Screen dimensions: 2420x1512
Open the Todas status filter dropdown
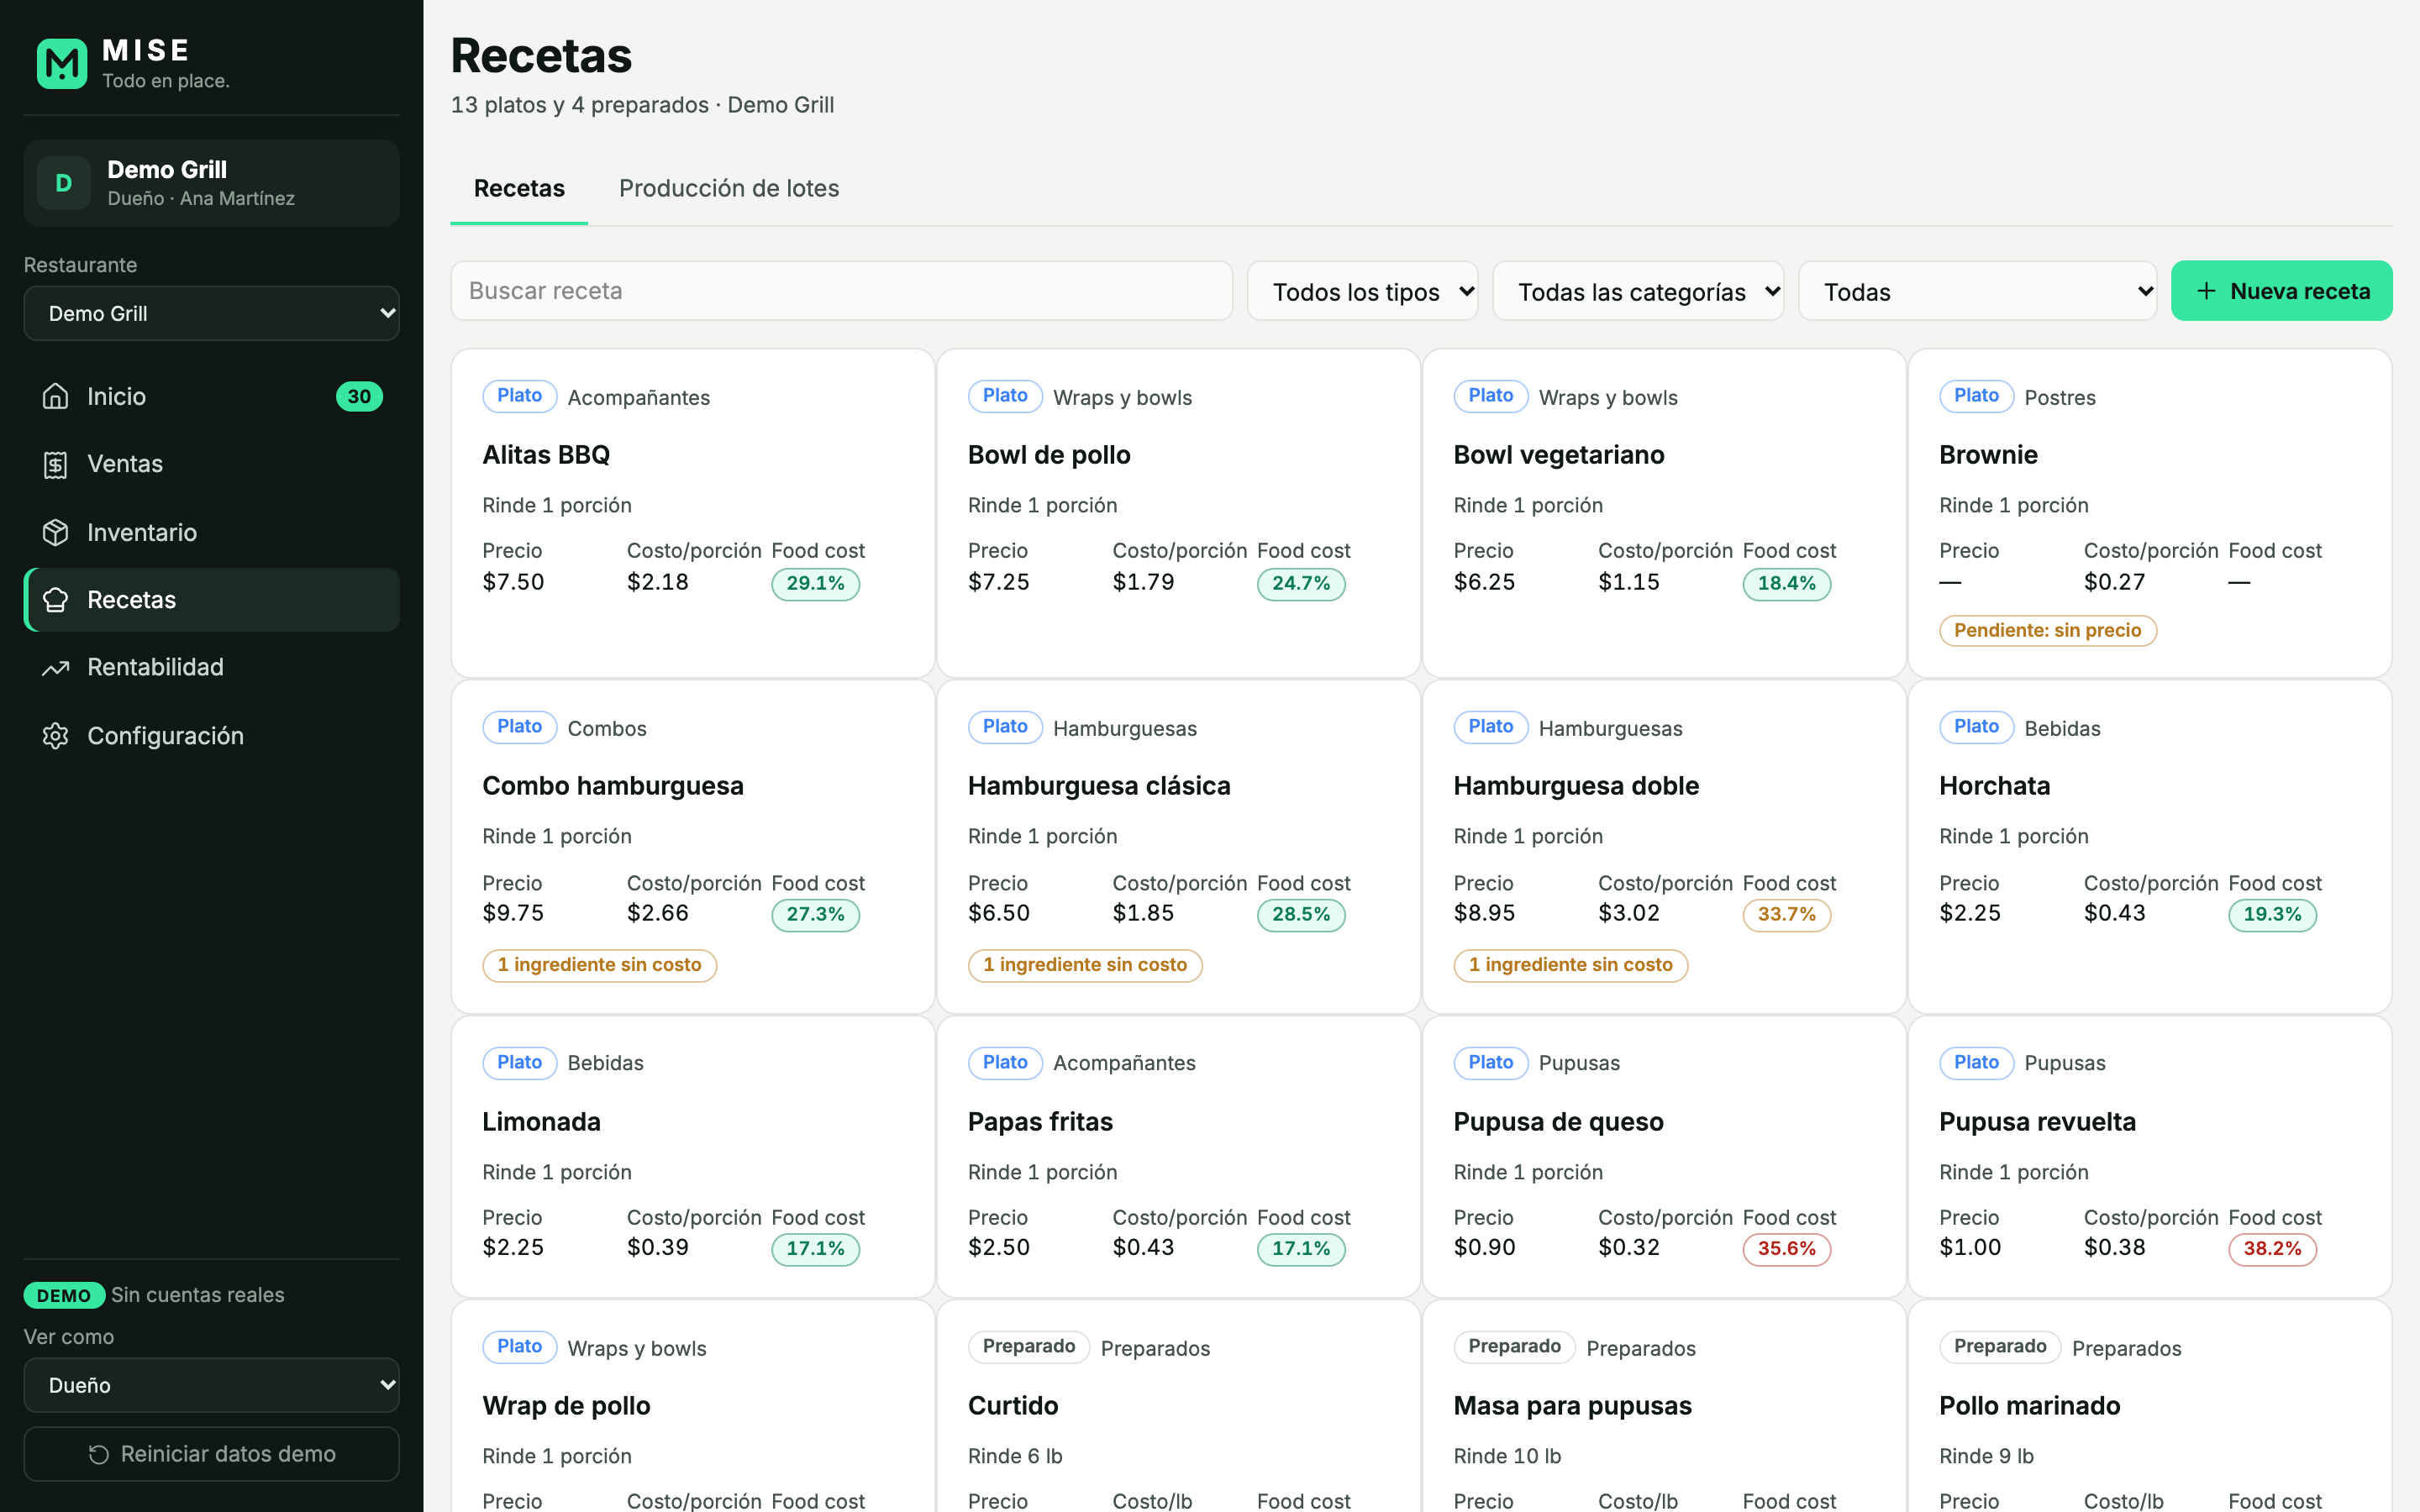(1977, 292)
